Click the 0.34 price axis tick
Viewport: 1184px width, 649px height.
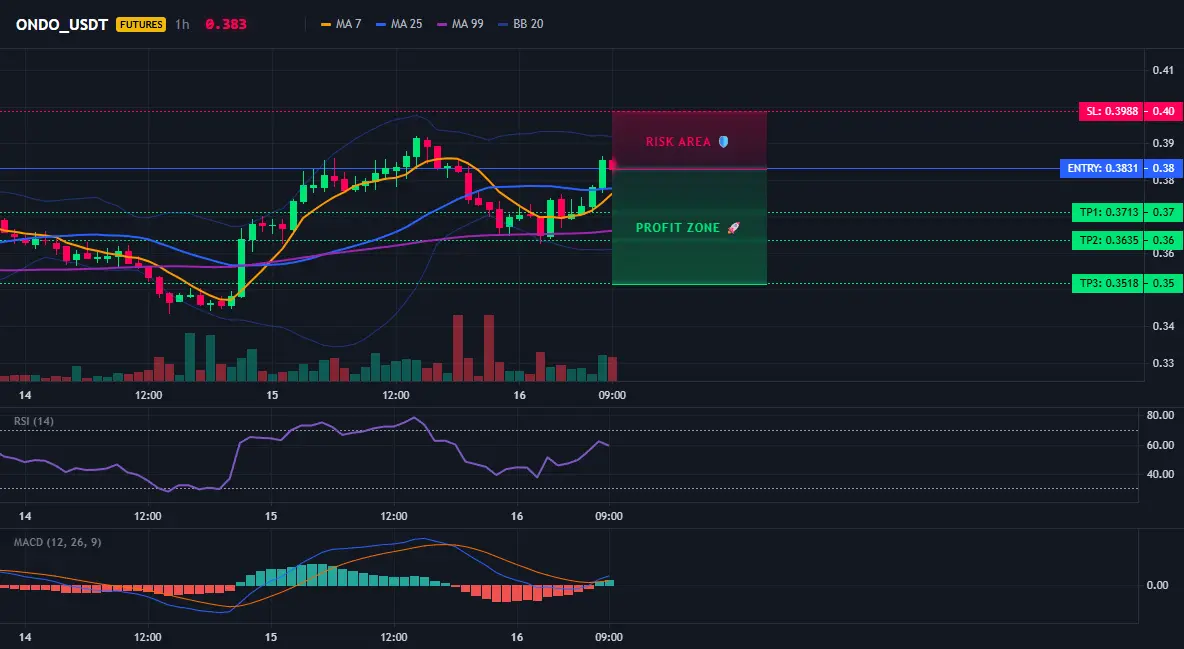coord(1163,326)
